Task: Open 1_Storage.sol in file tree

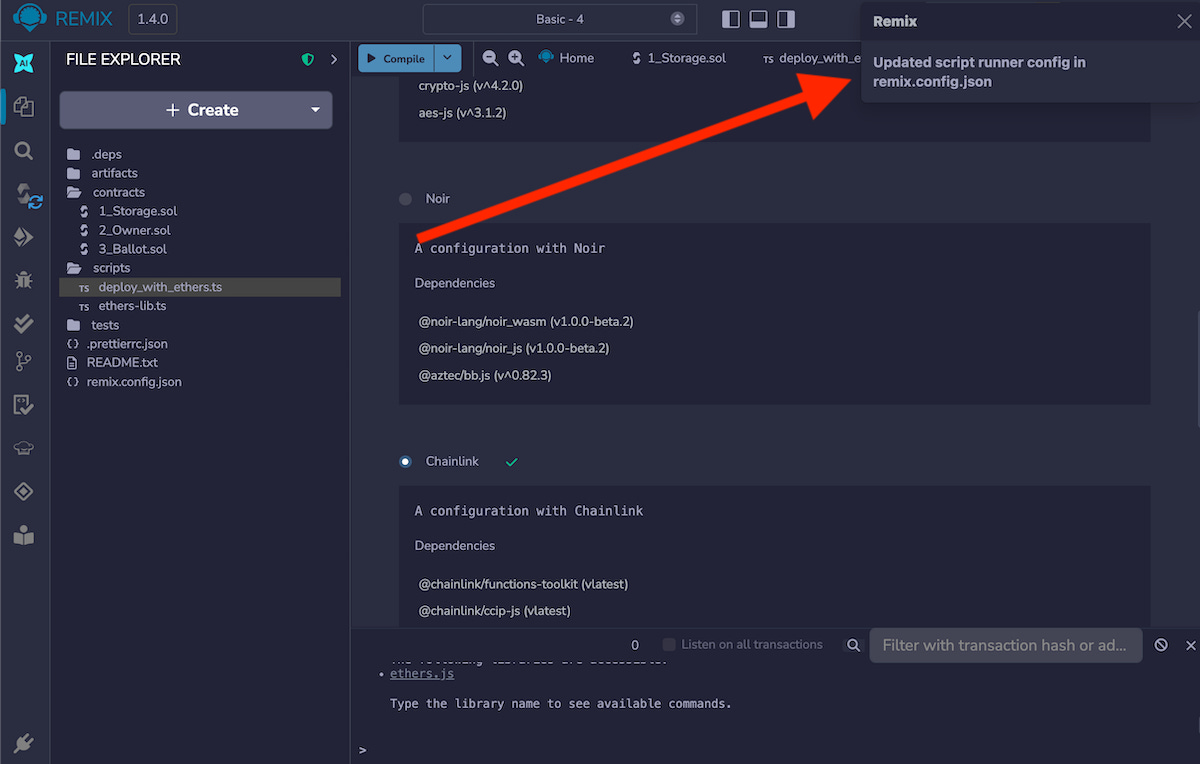Action: [138, 211]
